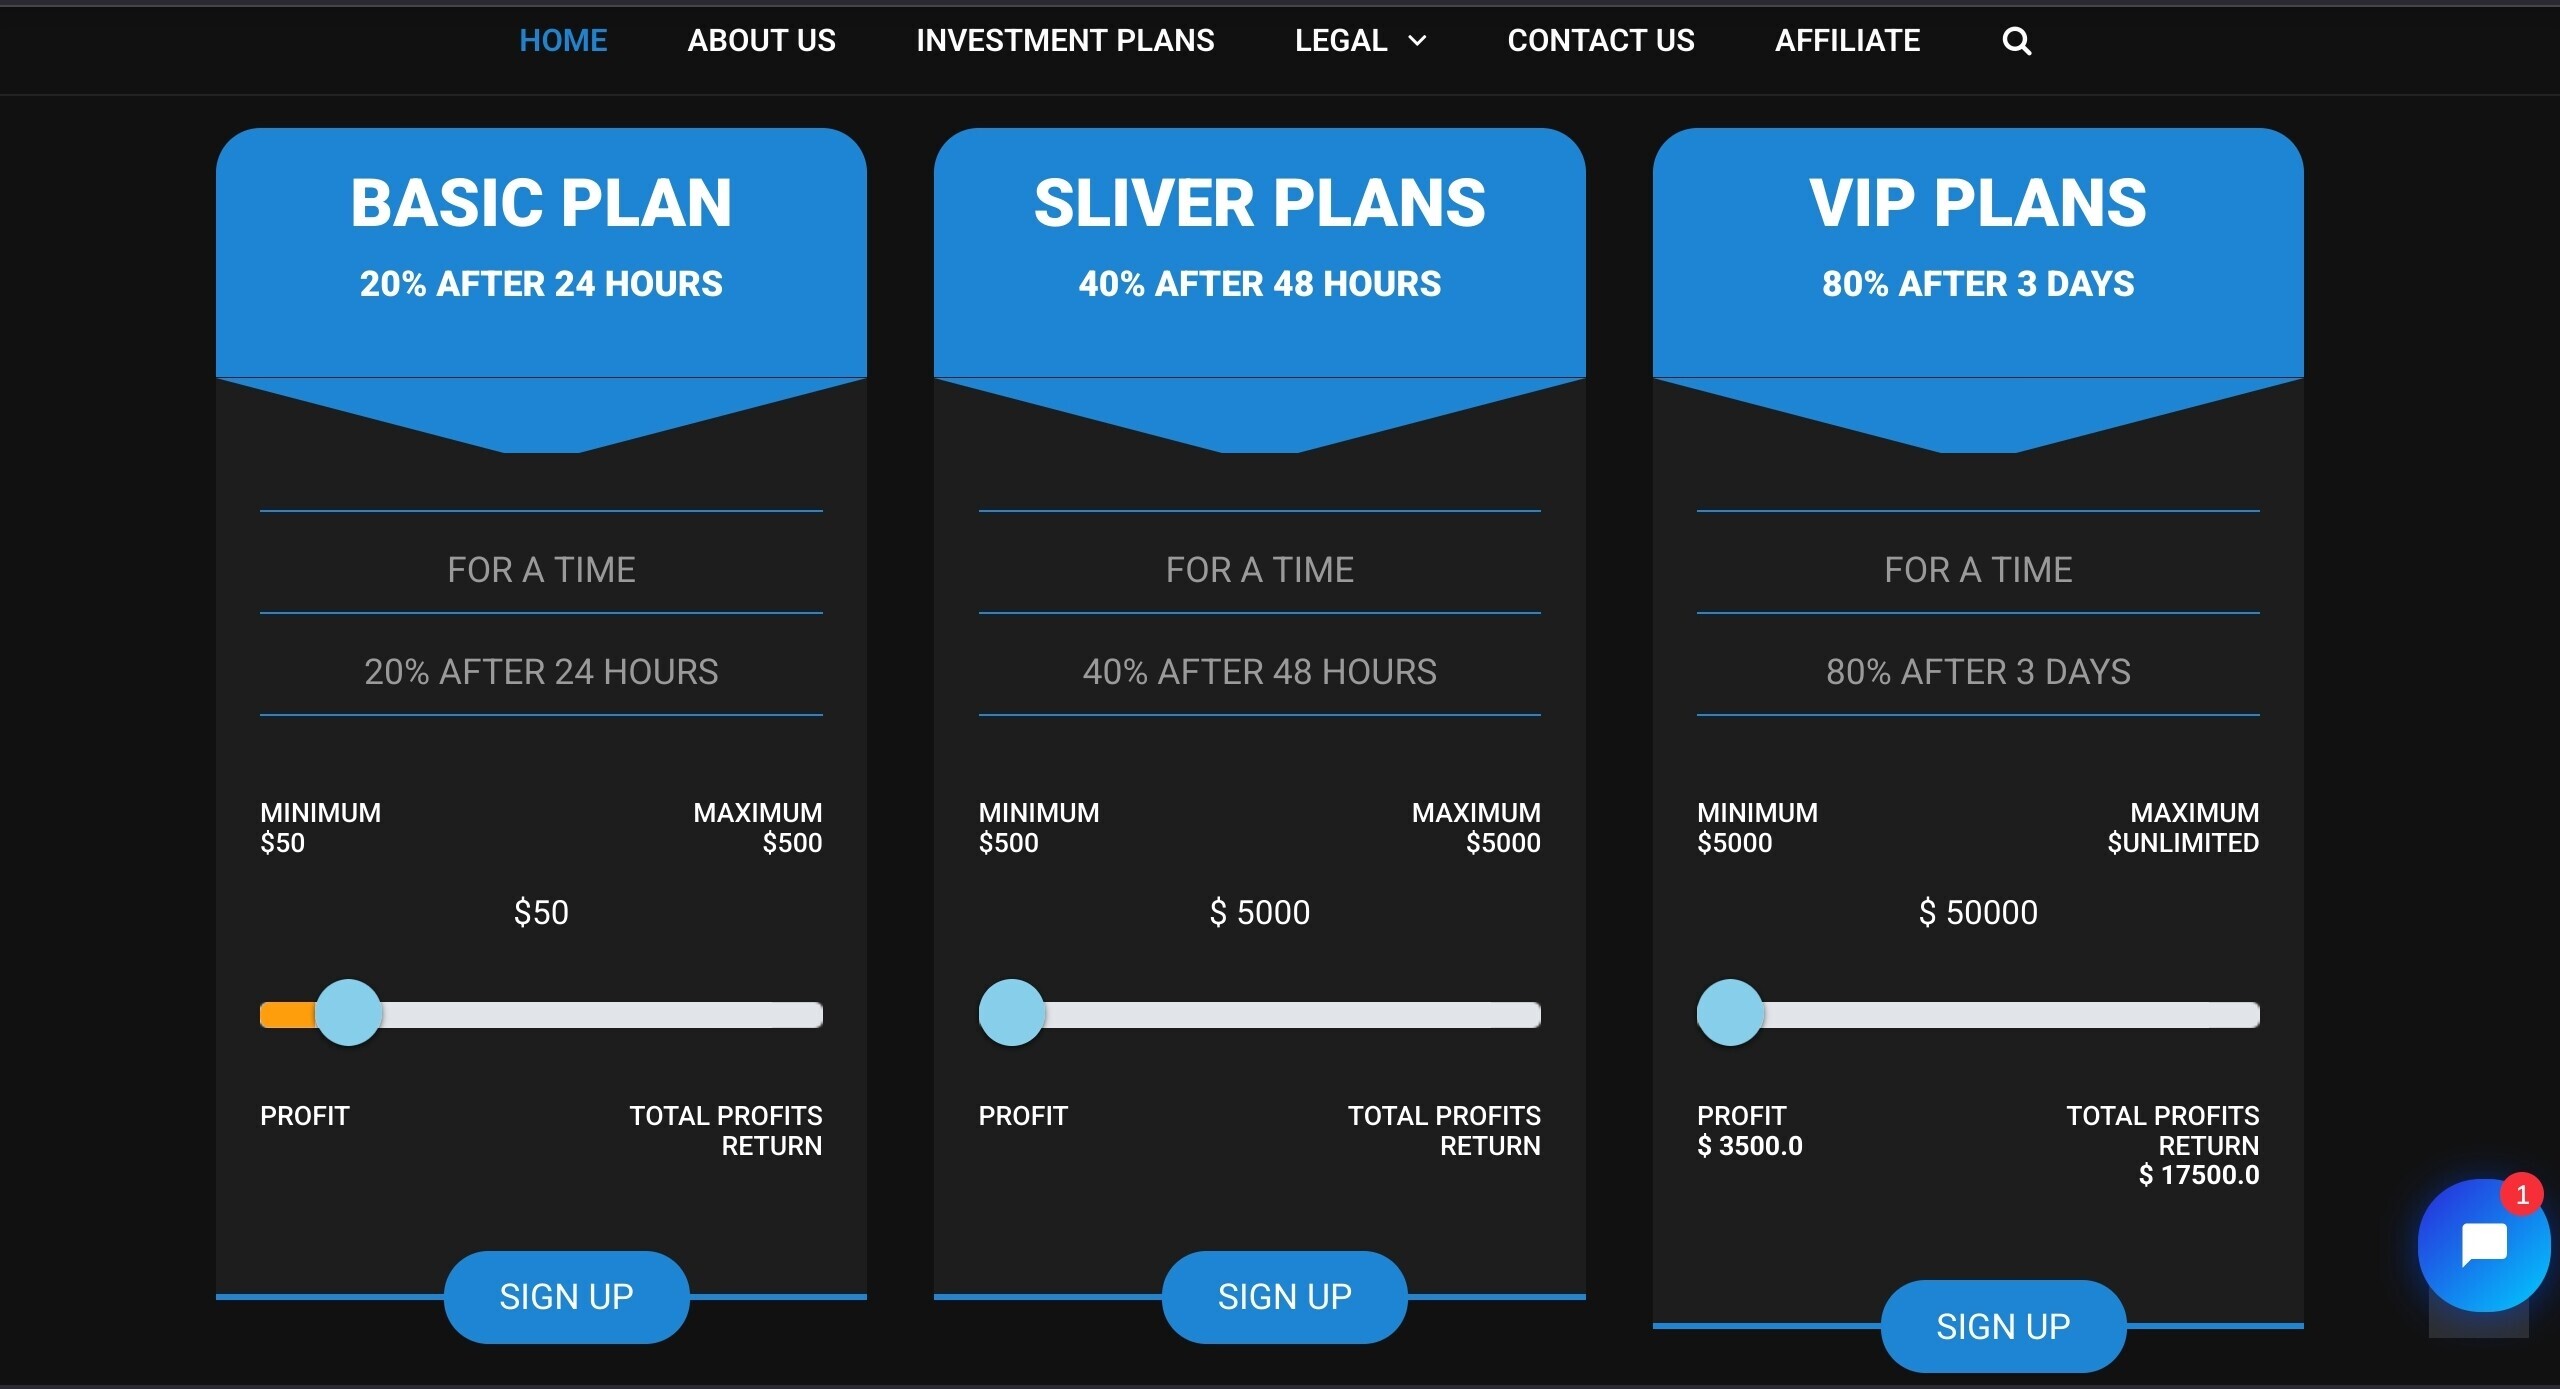
Task: Open the CONTACT US page
Action: (1600, 41)
